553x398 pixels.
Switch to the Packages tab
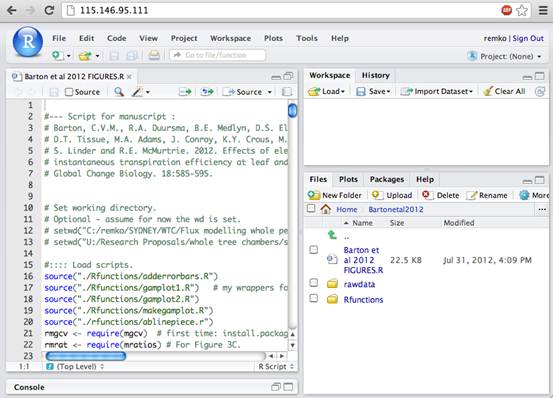tap(387, 179)
